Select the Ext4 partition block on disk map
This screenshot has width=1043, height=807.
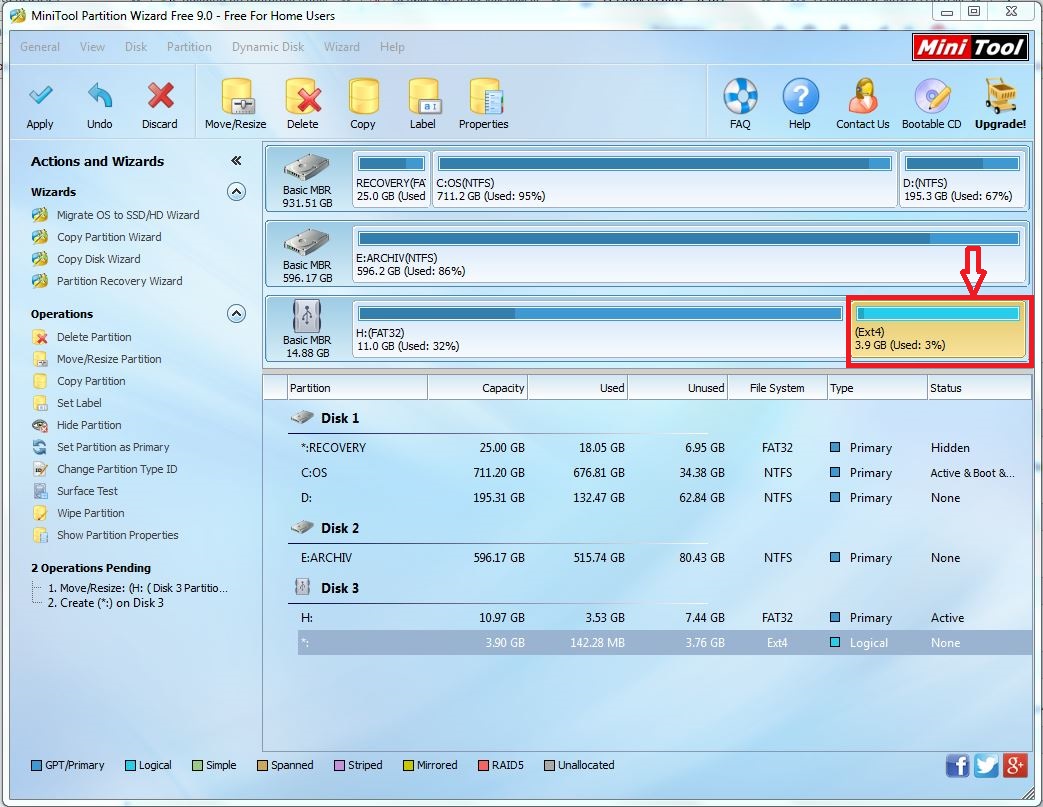pos(937,332)
